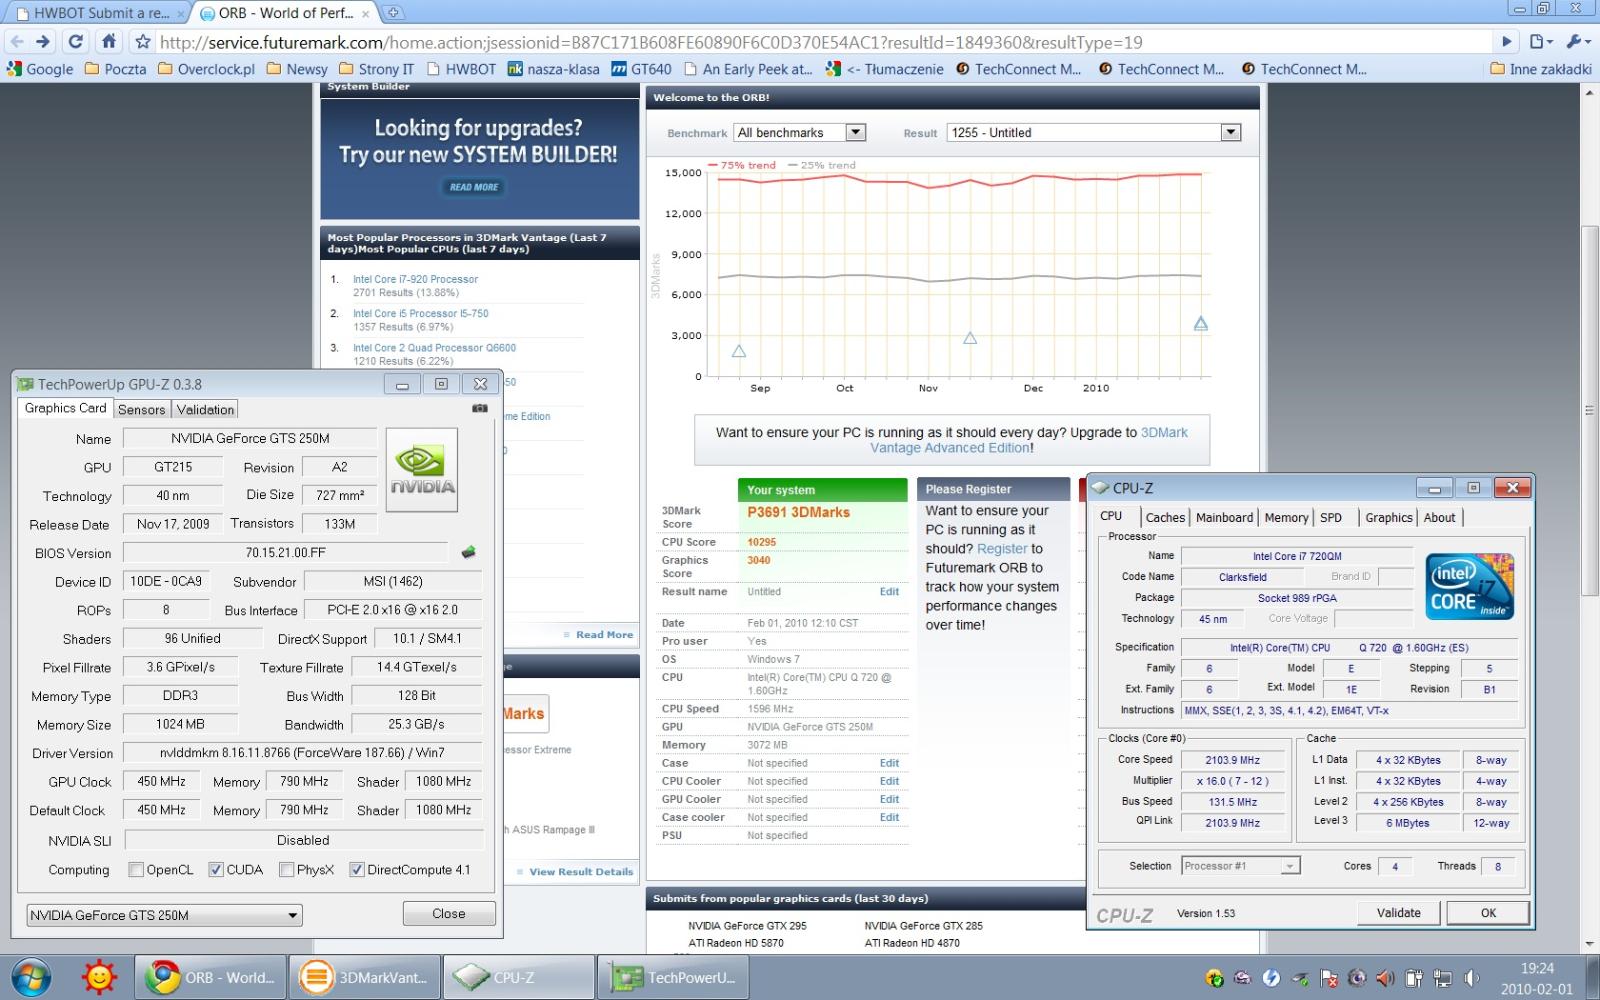This screenshot has width=1600, height=1000.
Task: Open the browser wrench settings menu
Action: pos(1578,42)
